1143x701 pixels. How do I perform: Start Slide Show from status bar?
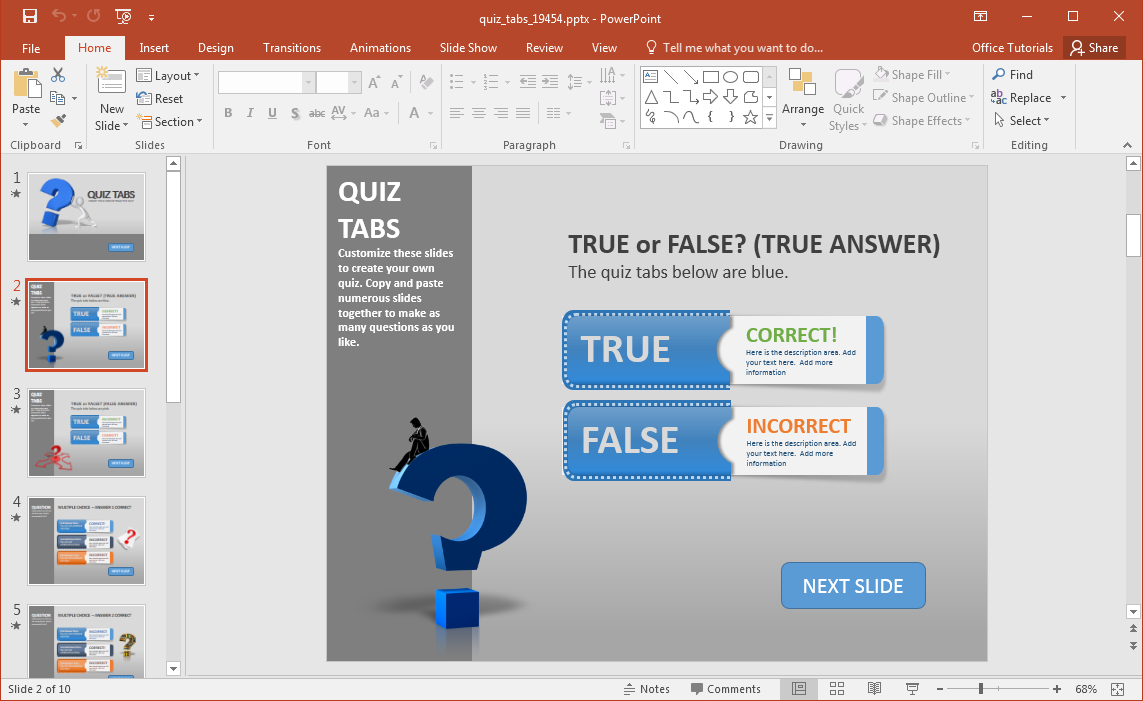point(912,689)
